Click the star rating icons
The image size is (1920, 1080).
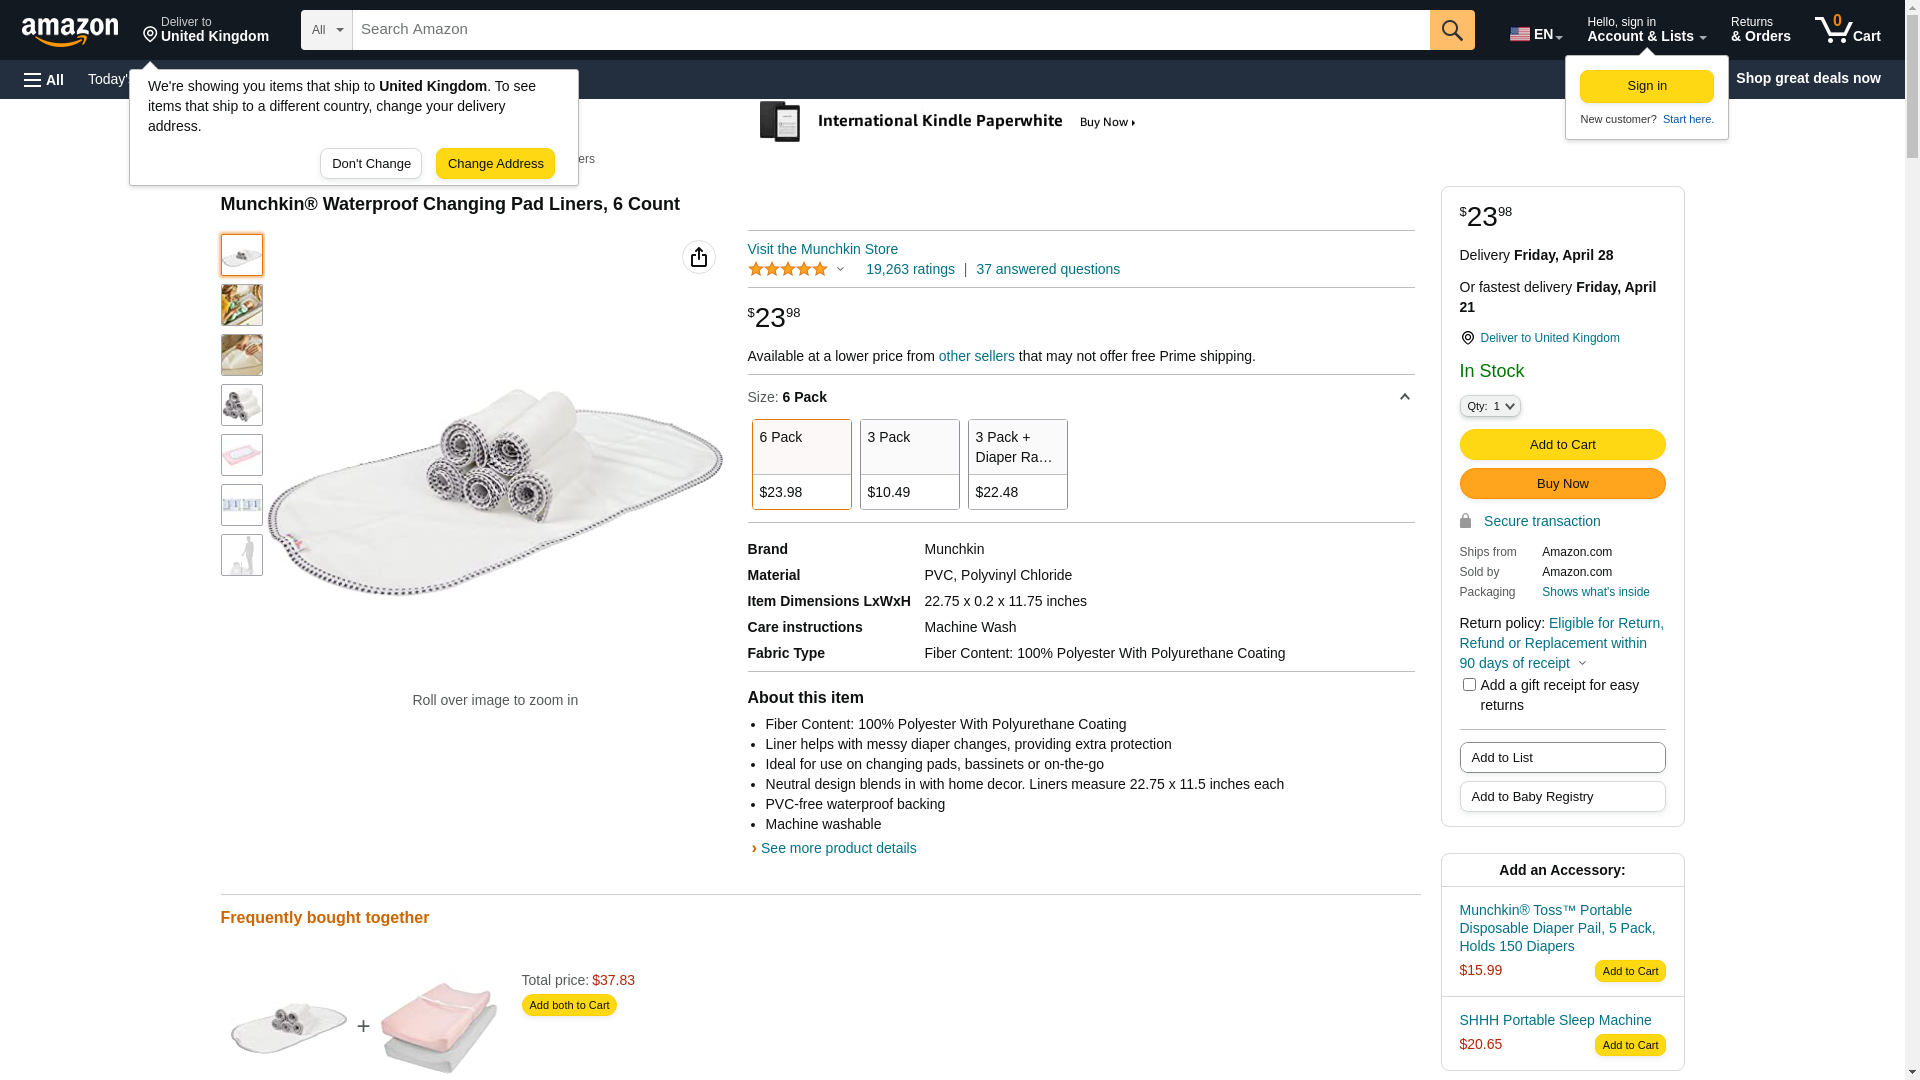click(x=788, y=269)
